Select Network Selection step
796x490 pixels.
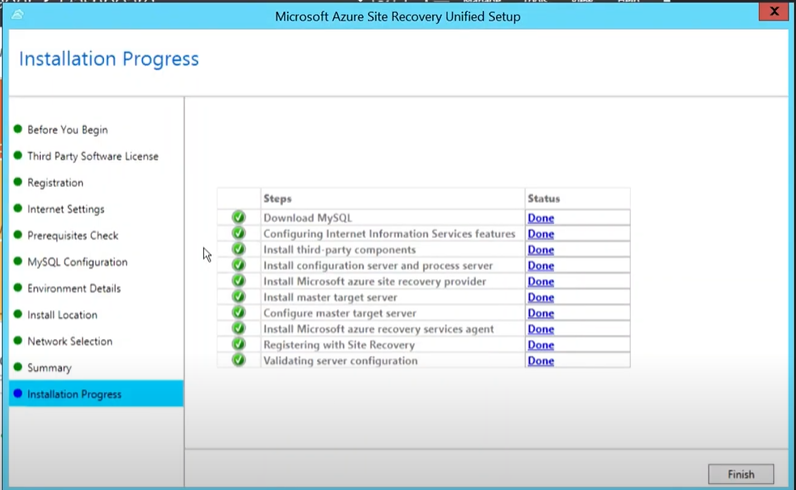(x=70, y=341)
